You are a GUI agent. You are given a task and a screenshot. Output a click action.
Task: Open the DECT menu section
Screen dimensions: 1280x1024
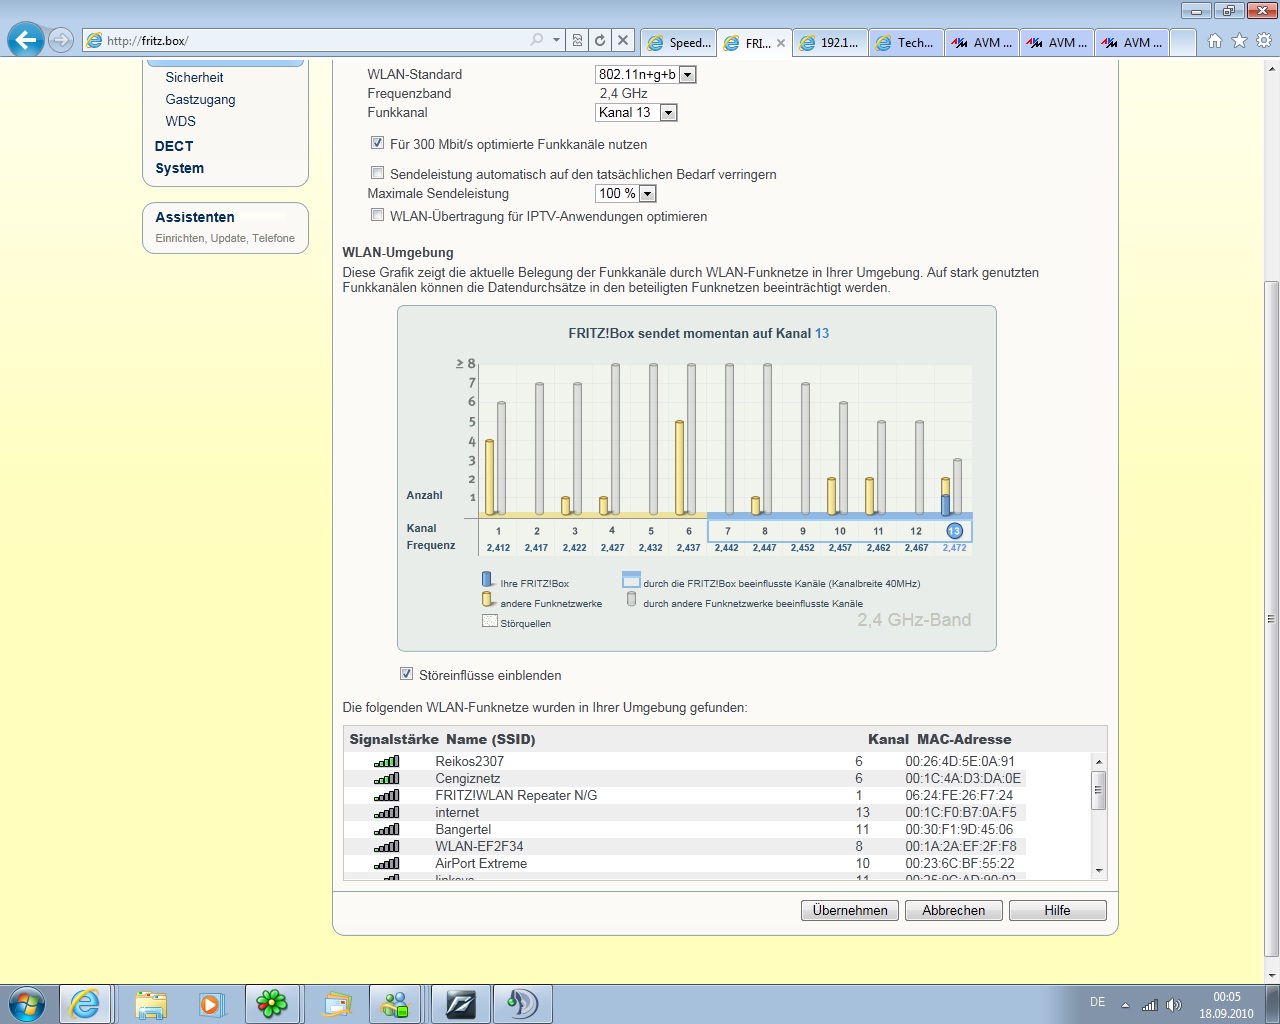(174, 146)
